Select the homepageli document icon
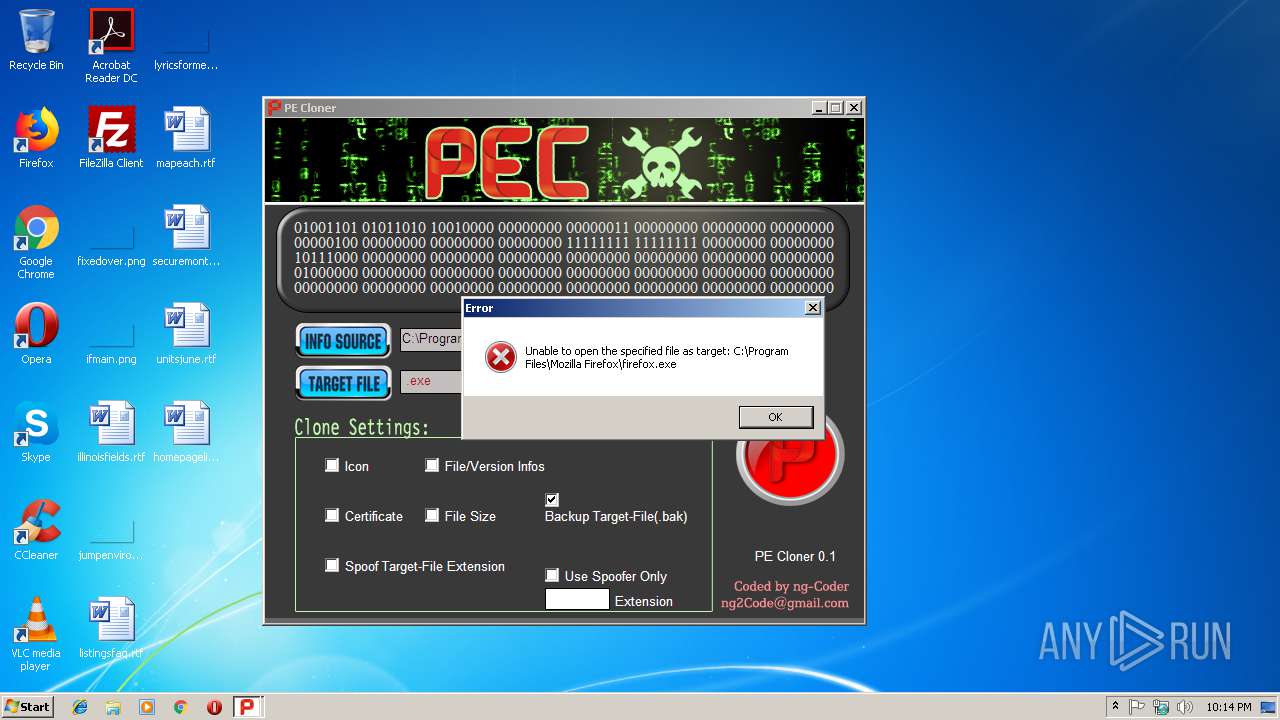The width and height of the screenshot is (1280, 720). [186, 432]
